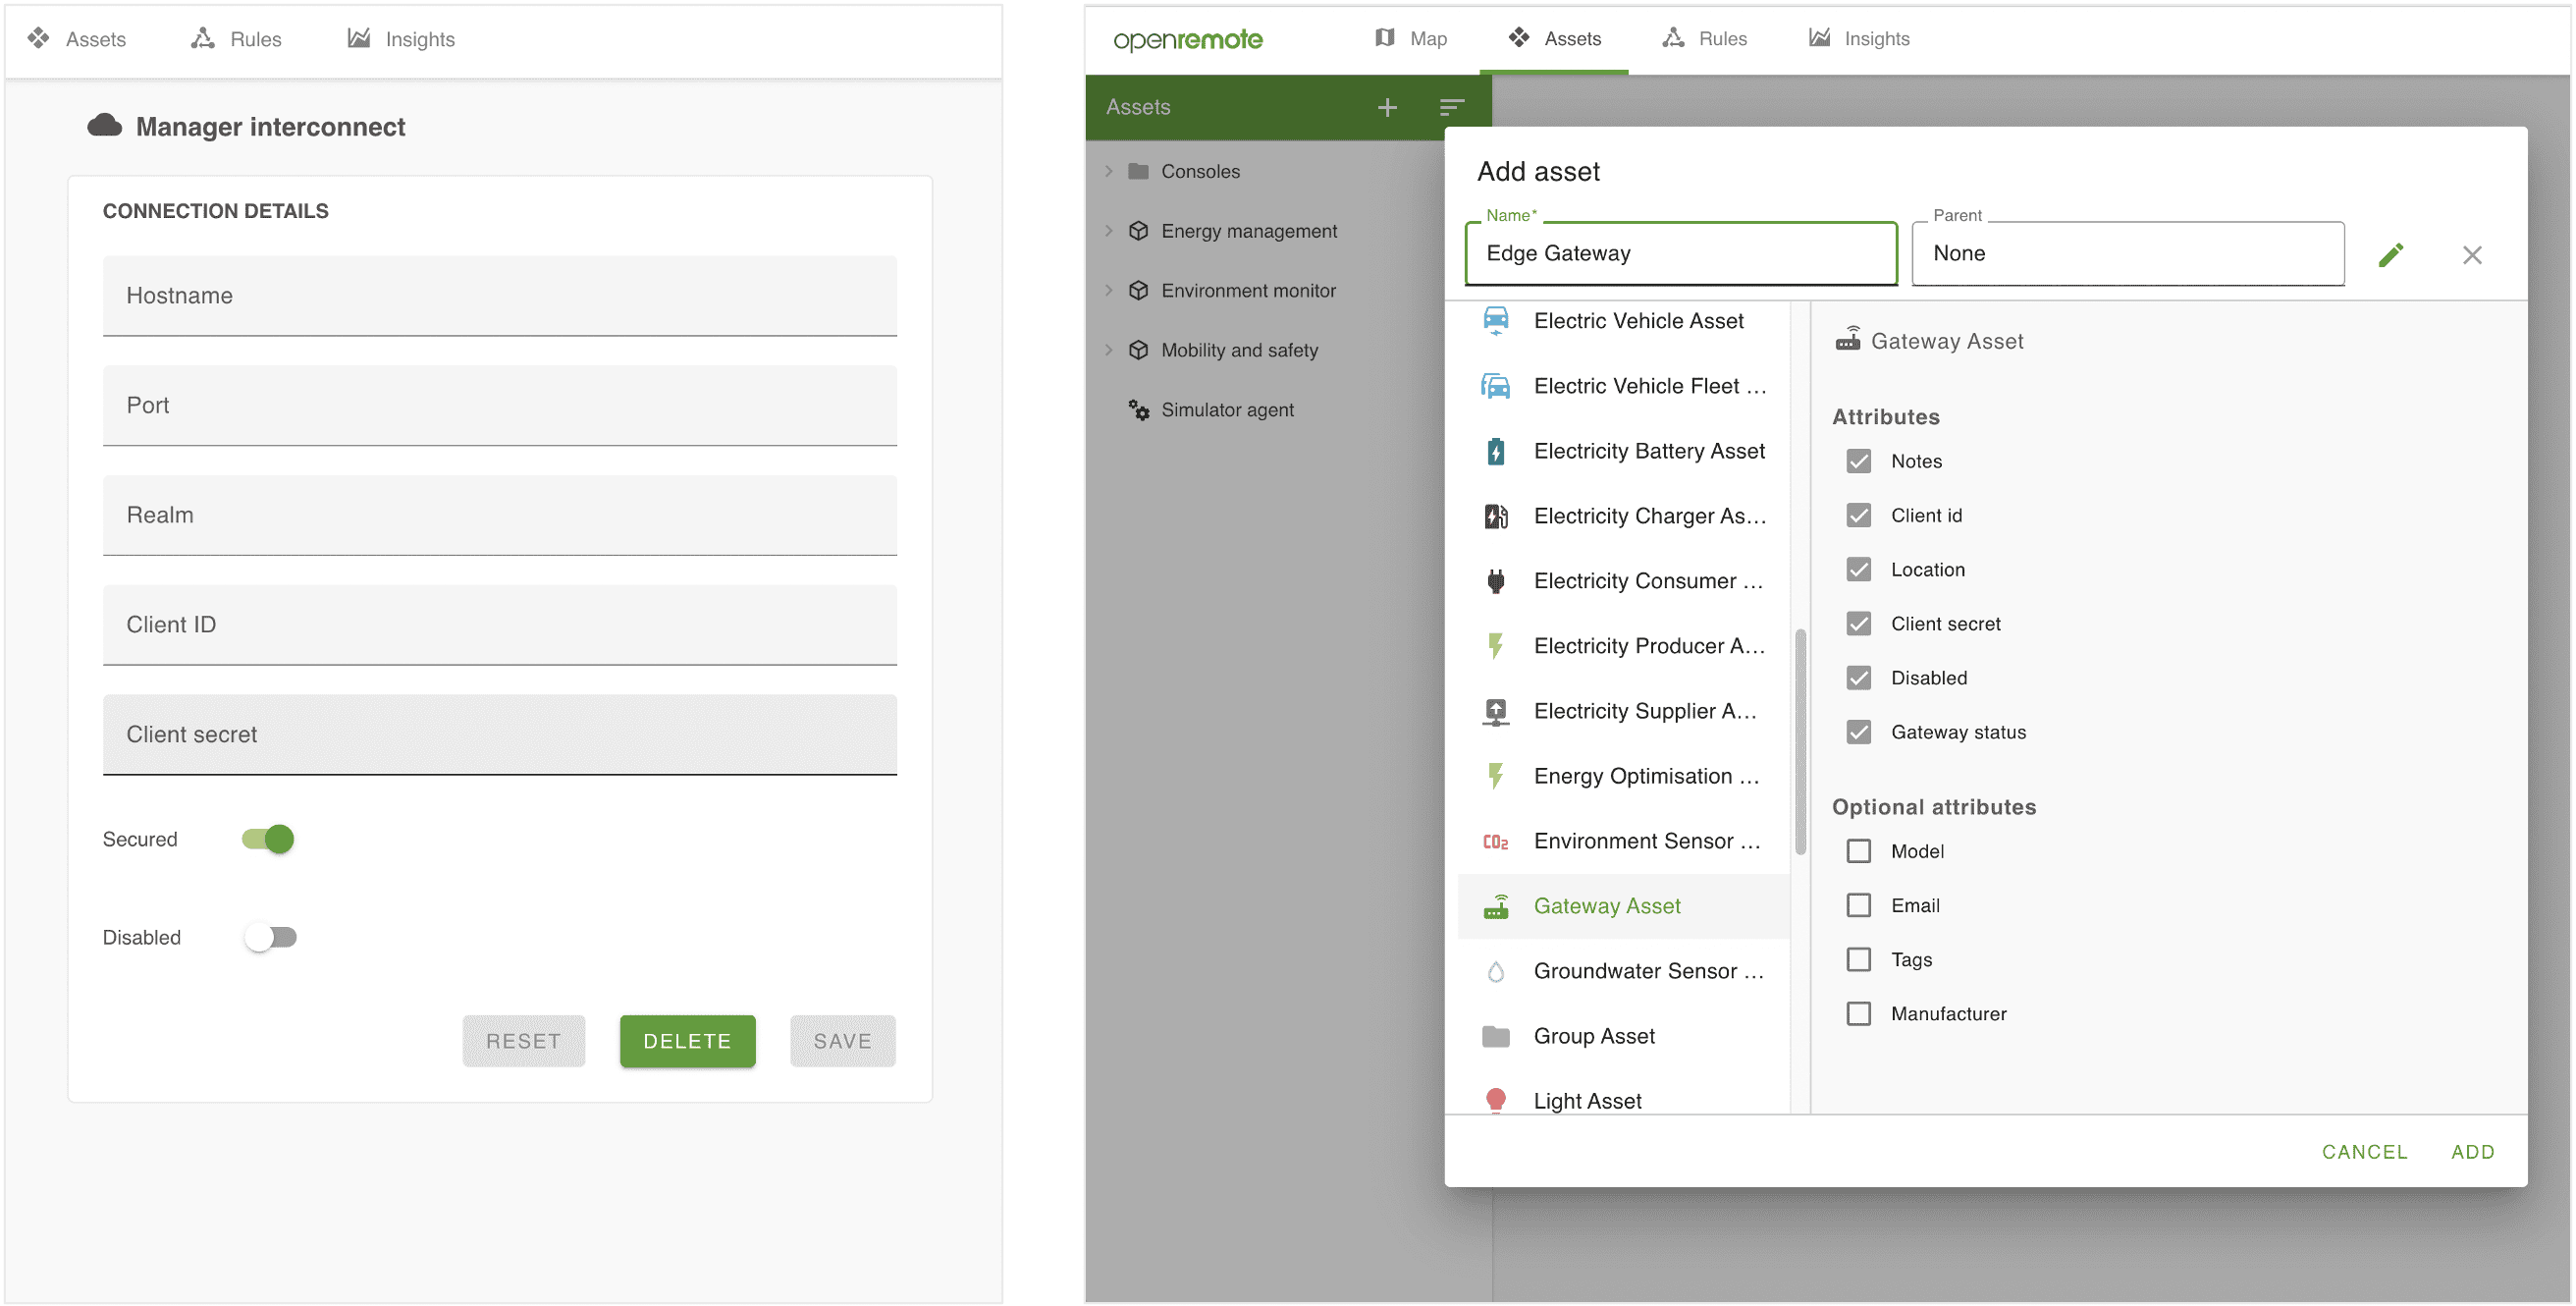Image resolution: width=2576 pixels, height=1306 pixels.
Task: Select the Electricity Charger Asset icon
Action: [x=1495, y=516]
